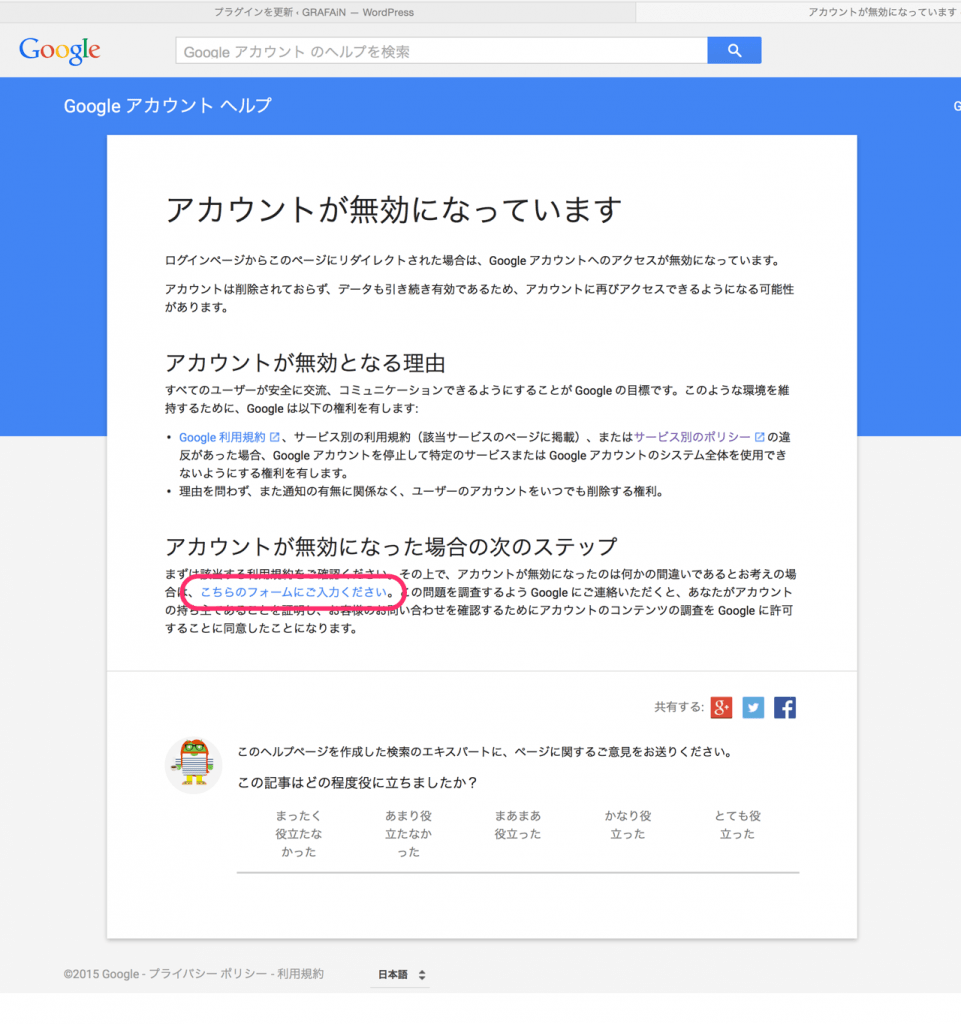Rate the article かなり役立った

[627, 825]
